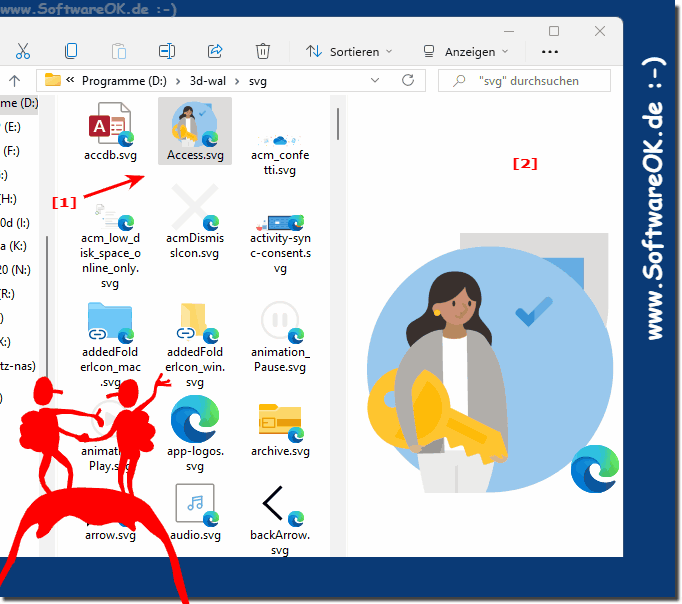Click the Copy icon in toolbar
Image resolution: width=682 pixels, height=604 pixels.
pyautogui.click(x=71, y=51)
